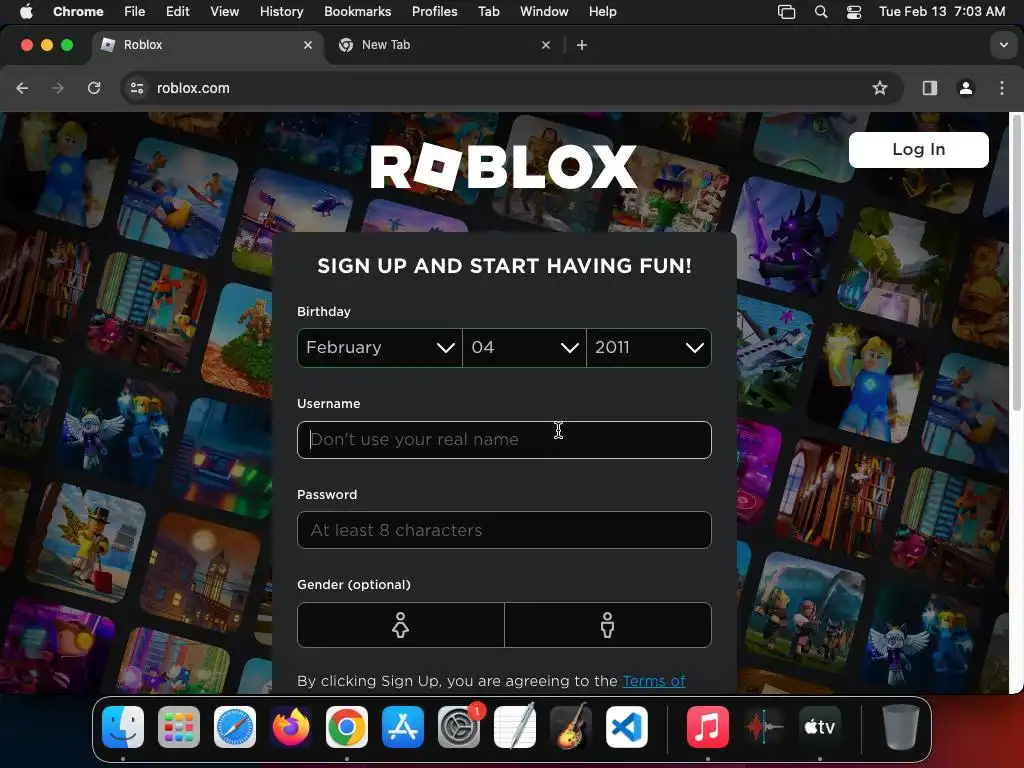Open a new tab with plus button
Image resolution: width=1024 pixels, height=768 pixels.
[582, 45]
